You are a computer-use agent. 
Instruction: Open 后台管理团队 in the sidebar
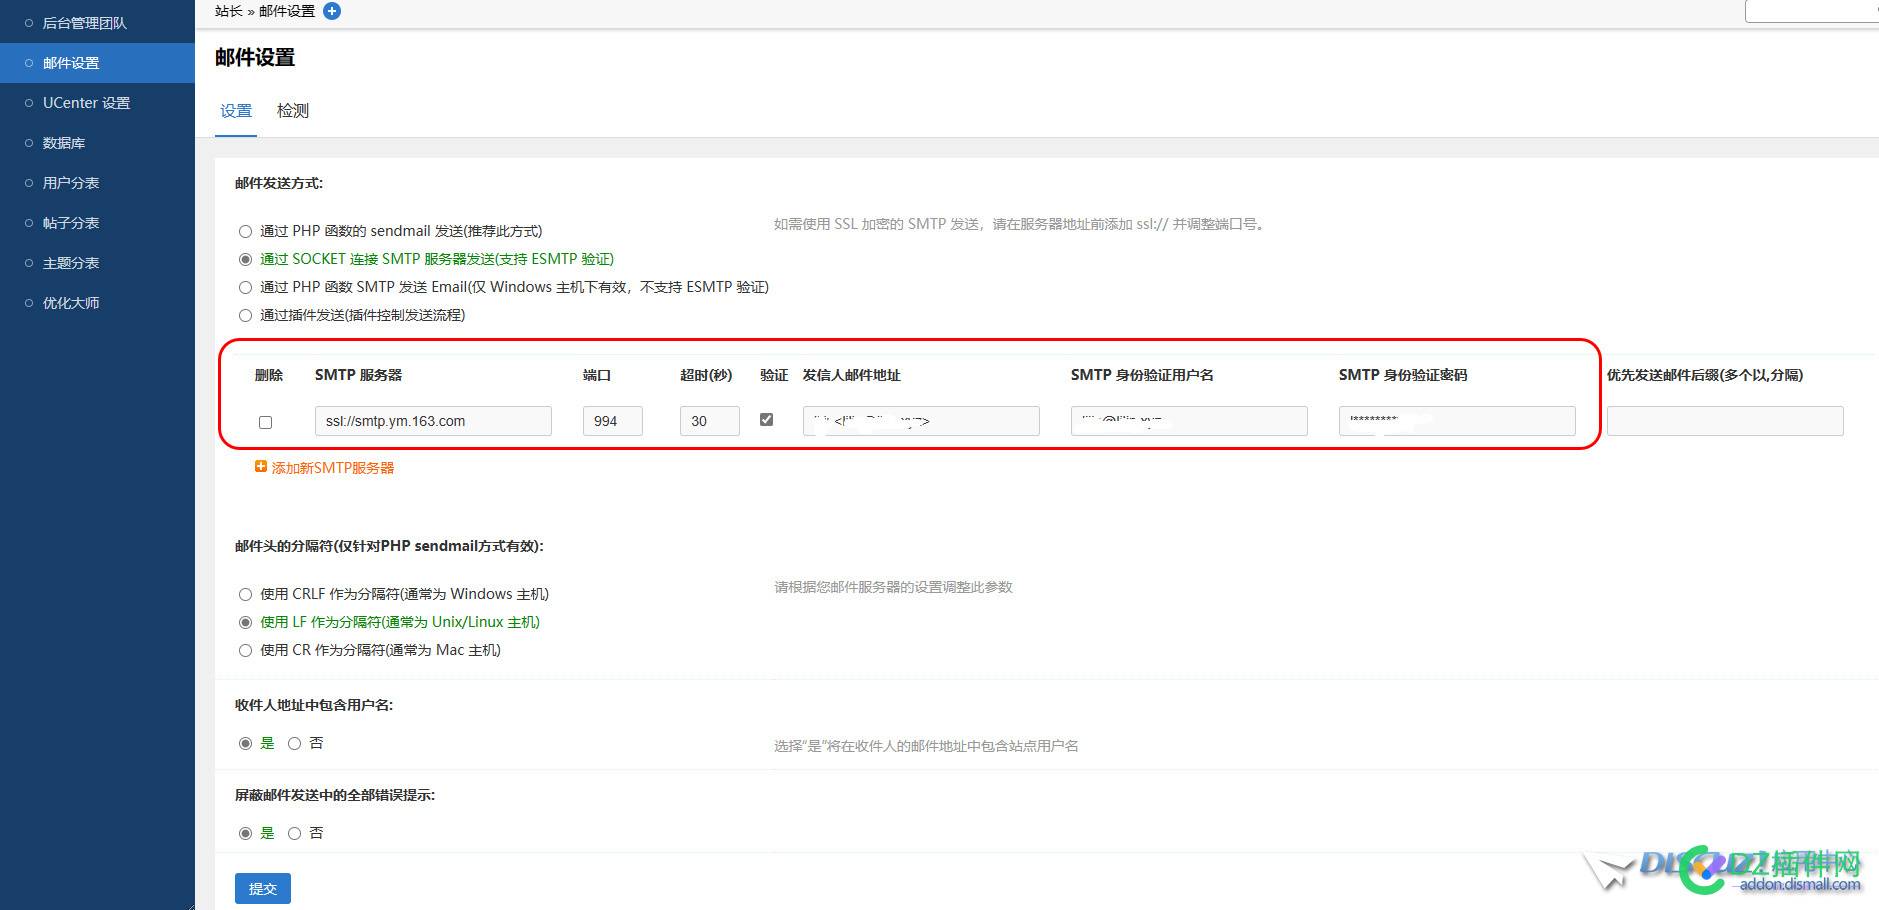pos(84,23)
